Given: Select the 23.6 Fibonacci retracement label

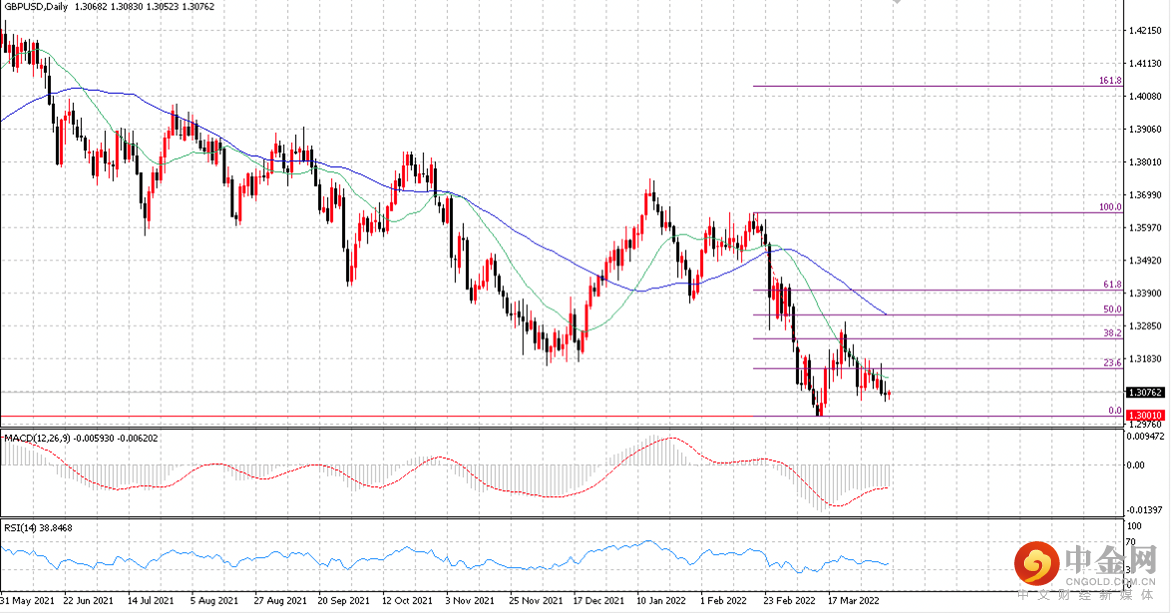Looking at the screenshot, I should coord(1111,364).
